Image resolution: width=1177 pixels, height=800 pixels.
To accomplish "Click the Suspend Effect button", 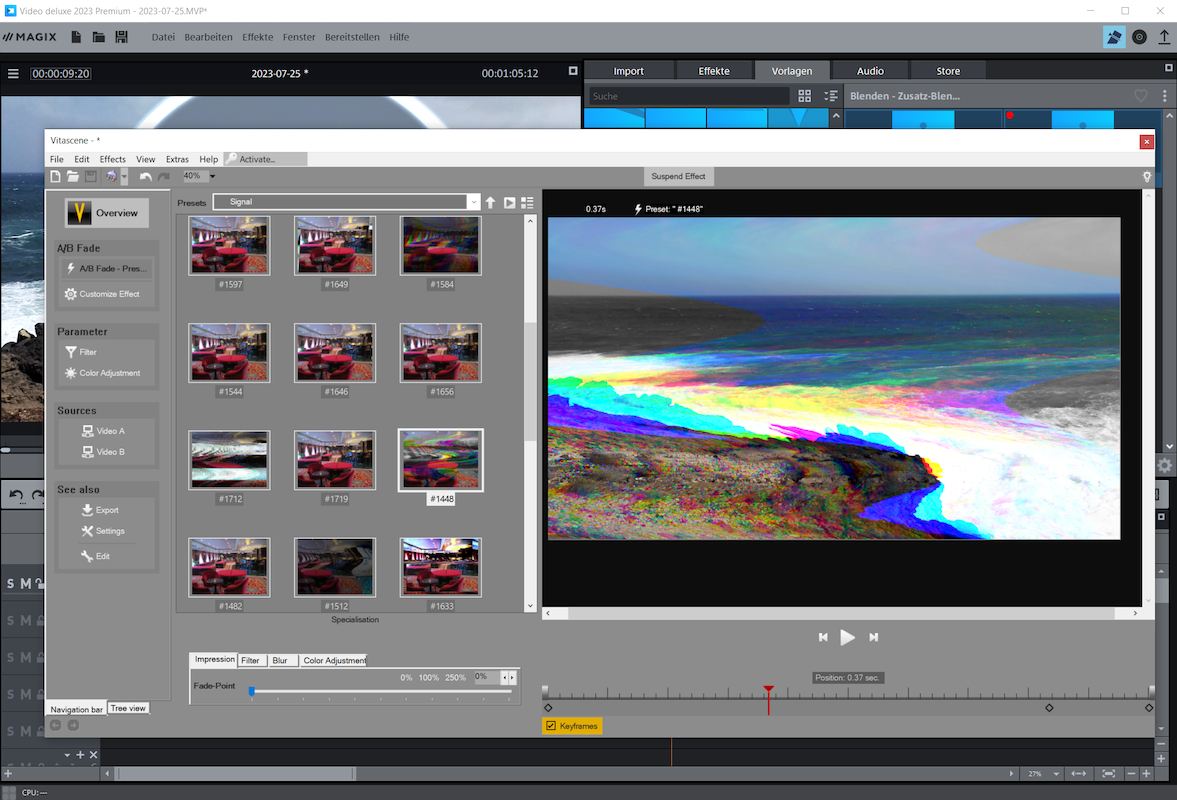I will tap(678, 176).
